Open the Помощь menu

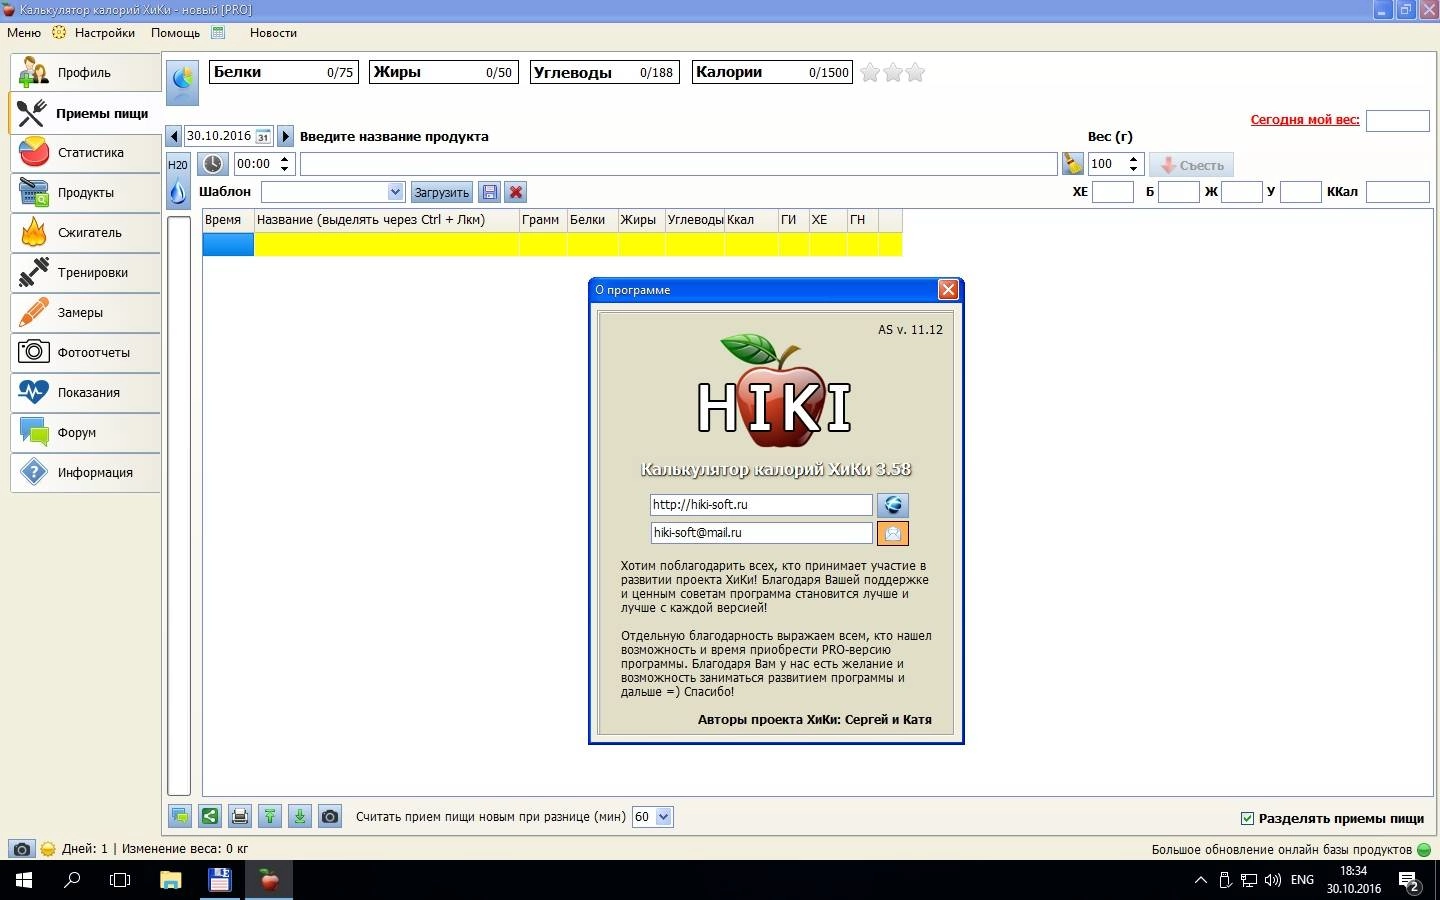pyautogui.click(x=175, y=33)
